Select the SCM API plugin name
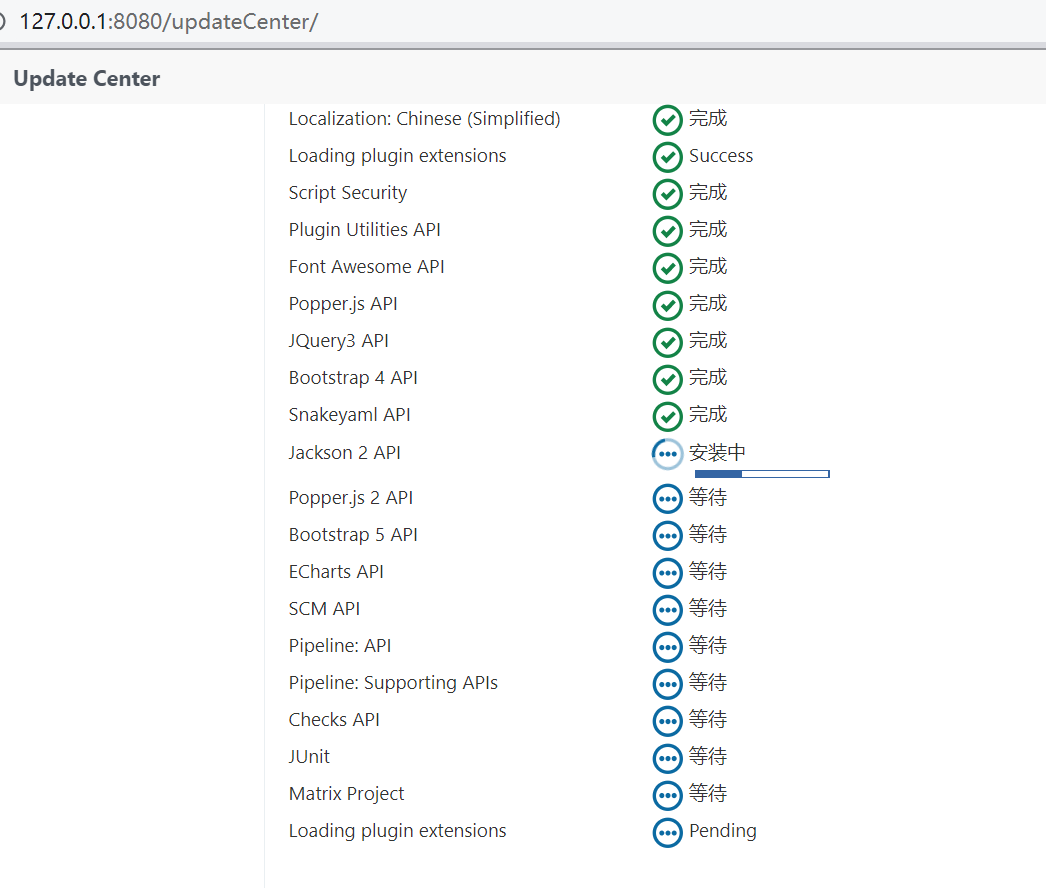 (324, 609)
